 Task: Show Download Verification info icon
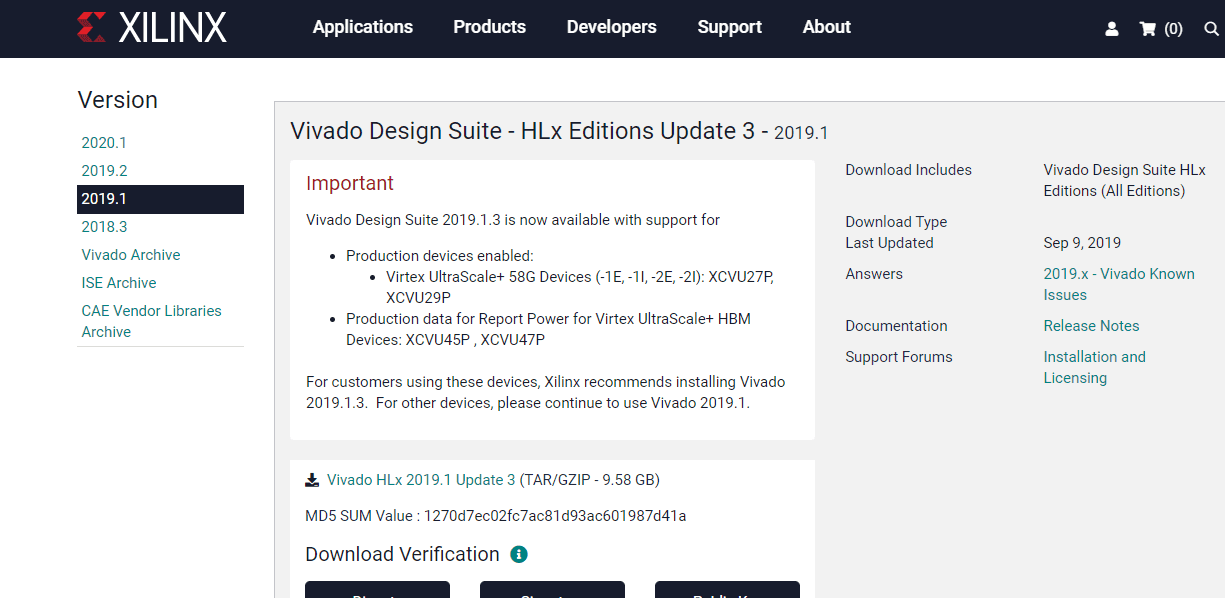click(x=518, y=554)
